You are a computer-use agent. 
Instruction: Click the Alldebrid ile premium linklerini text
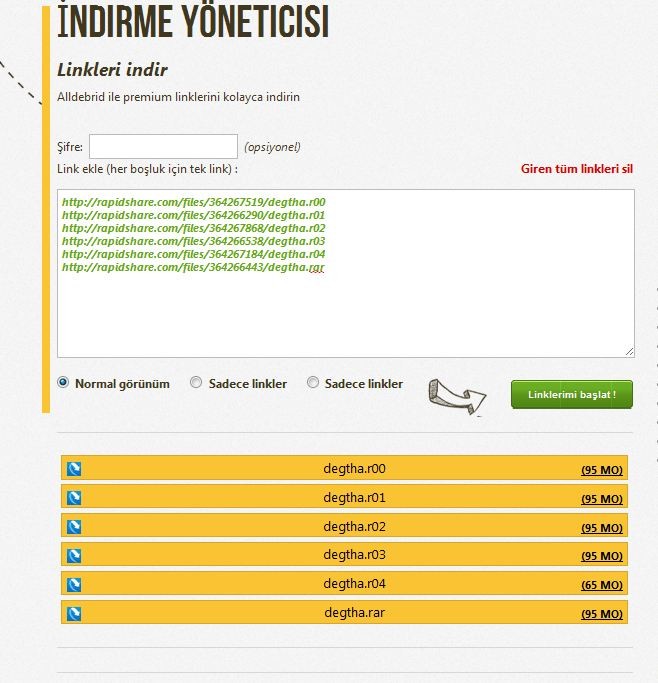(x=179, y=97)
